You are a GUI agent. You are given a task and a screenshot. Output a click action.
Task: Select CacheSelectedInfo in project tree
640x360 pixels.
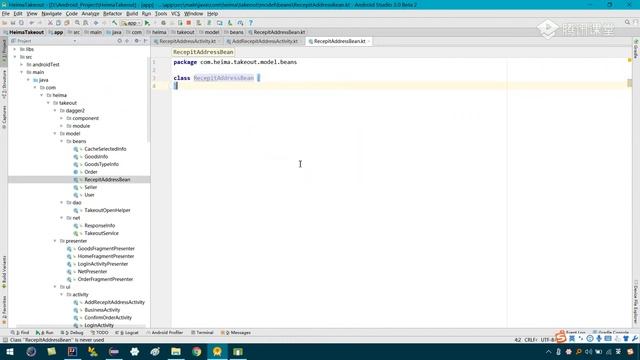105,149
